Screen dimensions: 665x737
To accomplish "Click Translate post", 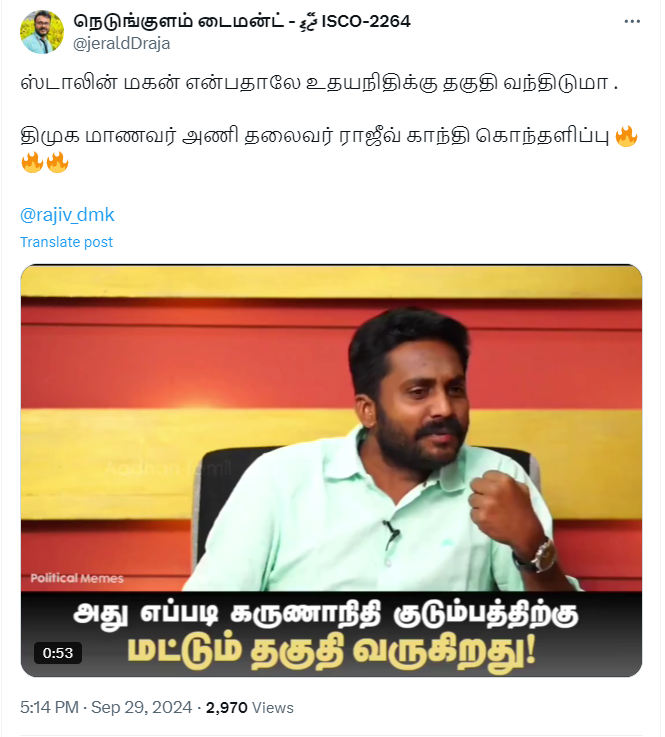I will tap(66, 242).
